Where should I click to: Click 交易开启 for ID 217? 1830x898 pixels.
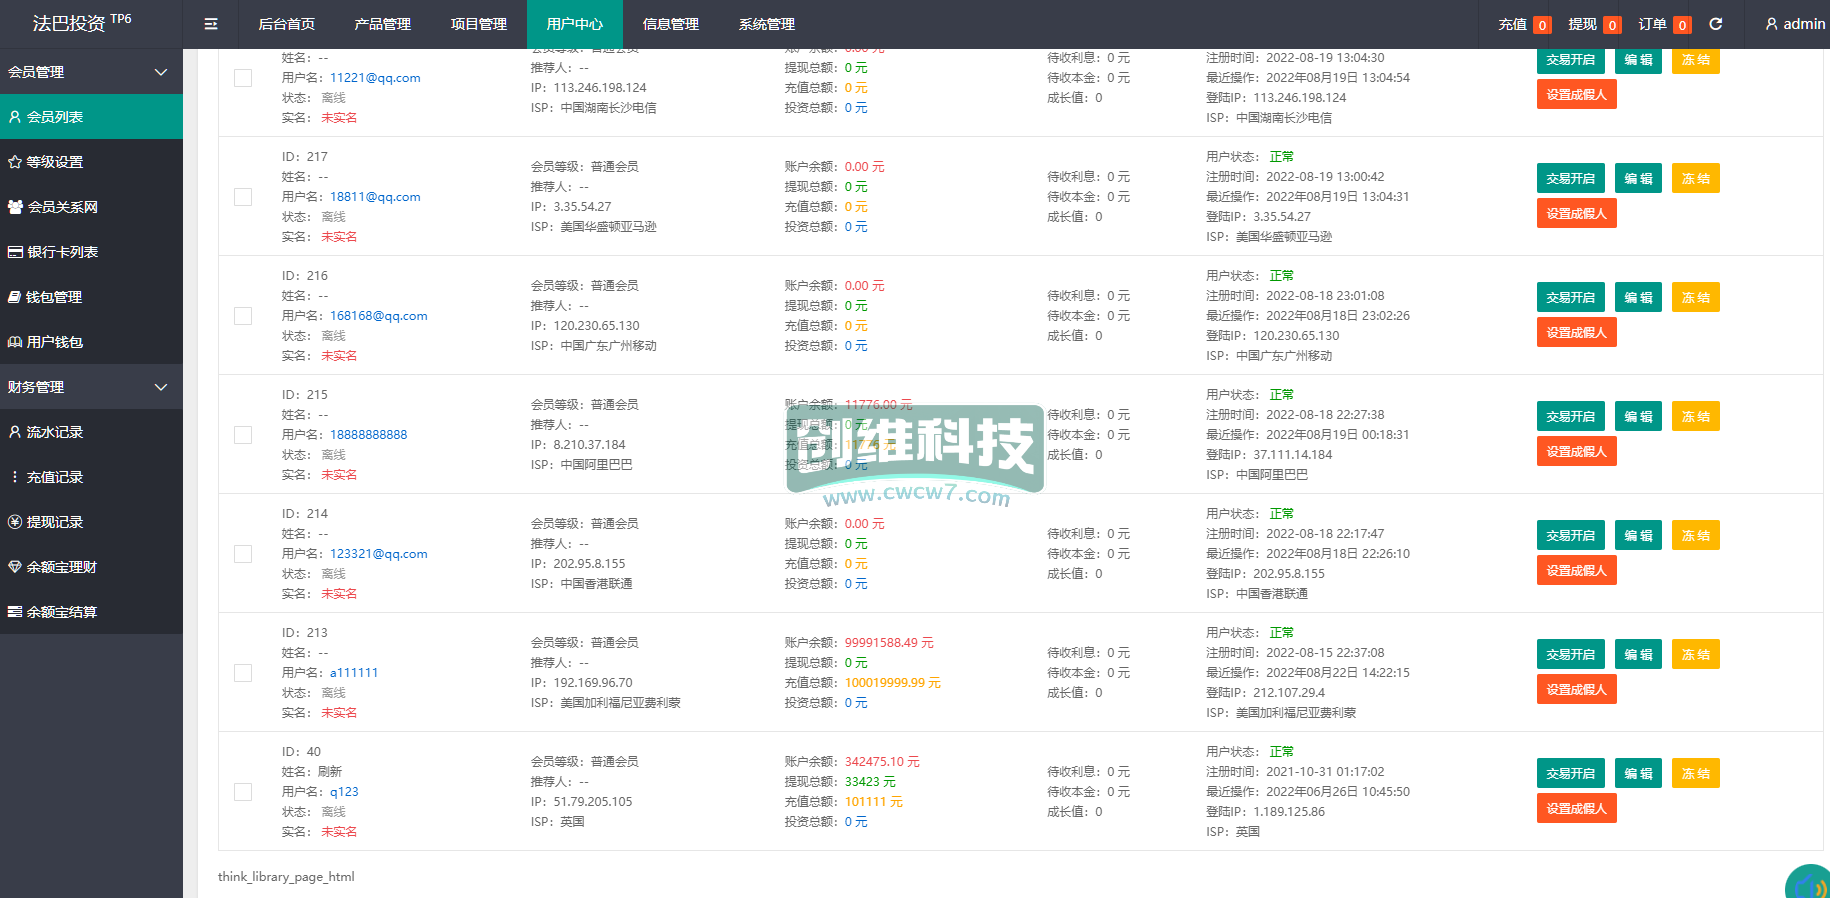(1570, 179)
